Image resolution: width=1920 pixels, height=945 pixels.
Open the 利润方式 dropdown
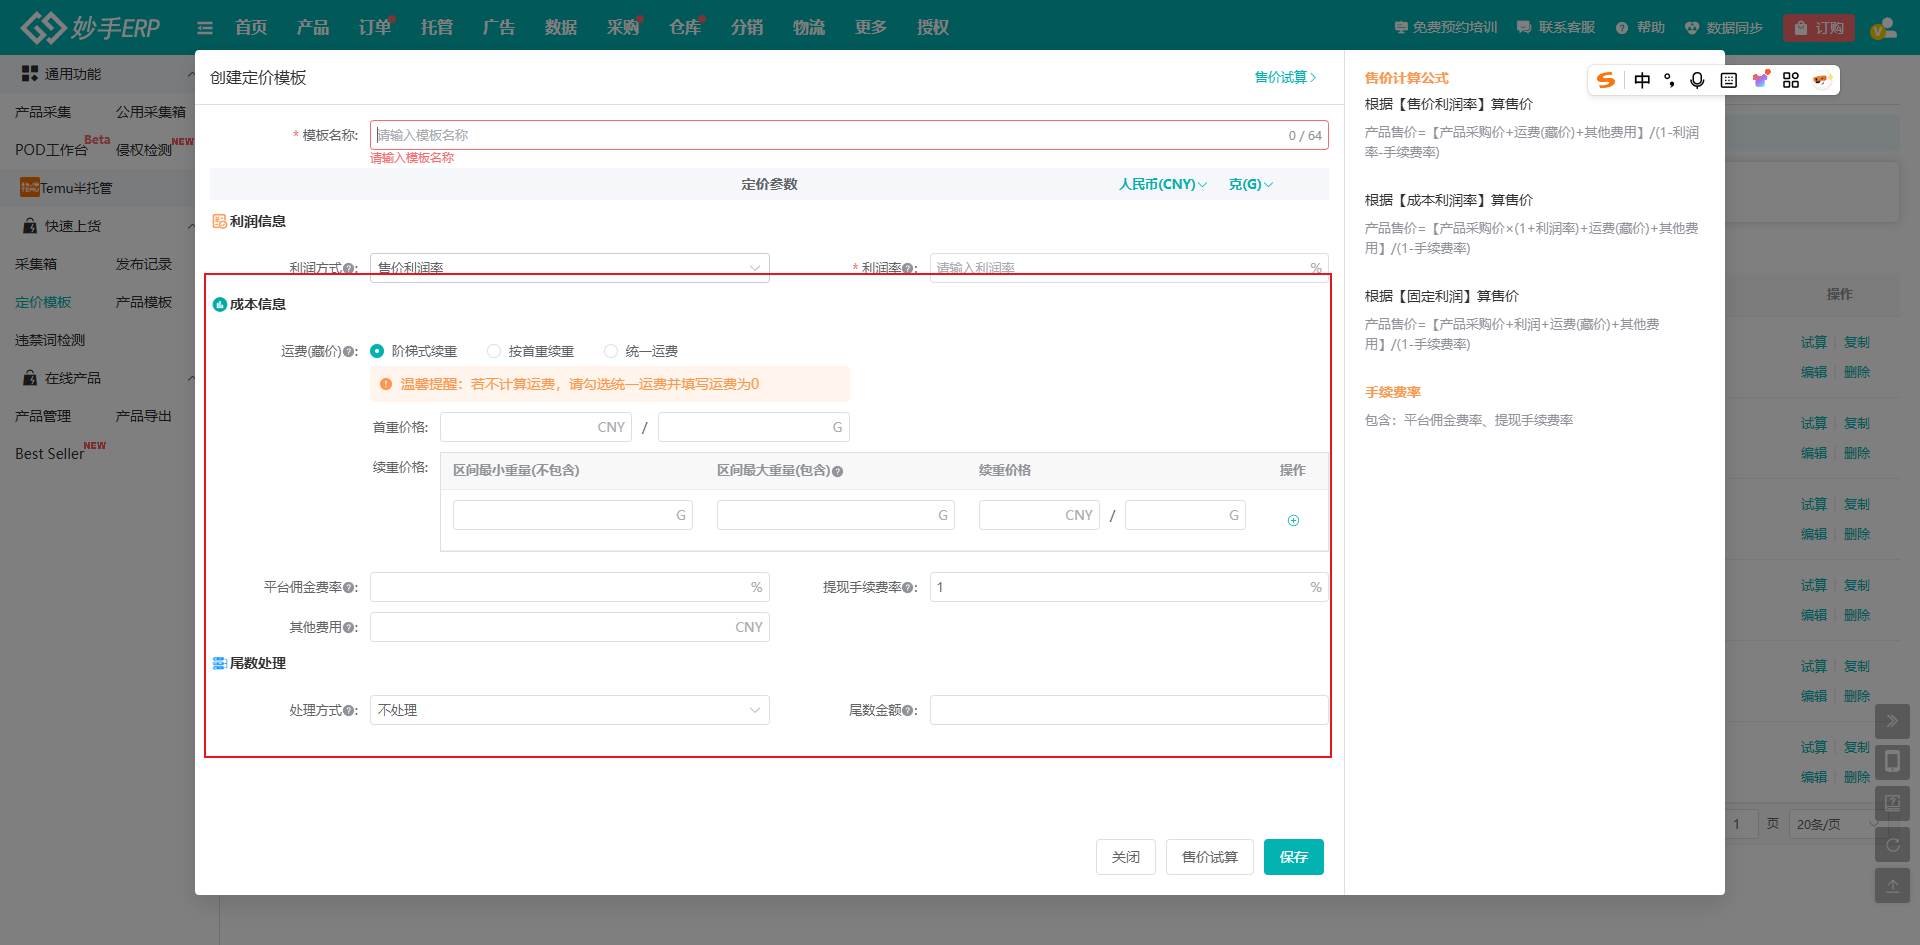click(x=569, y=267)
